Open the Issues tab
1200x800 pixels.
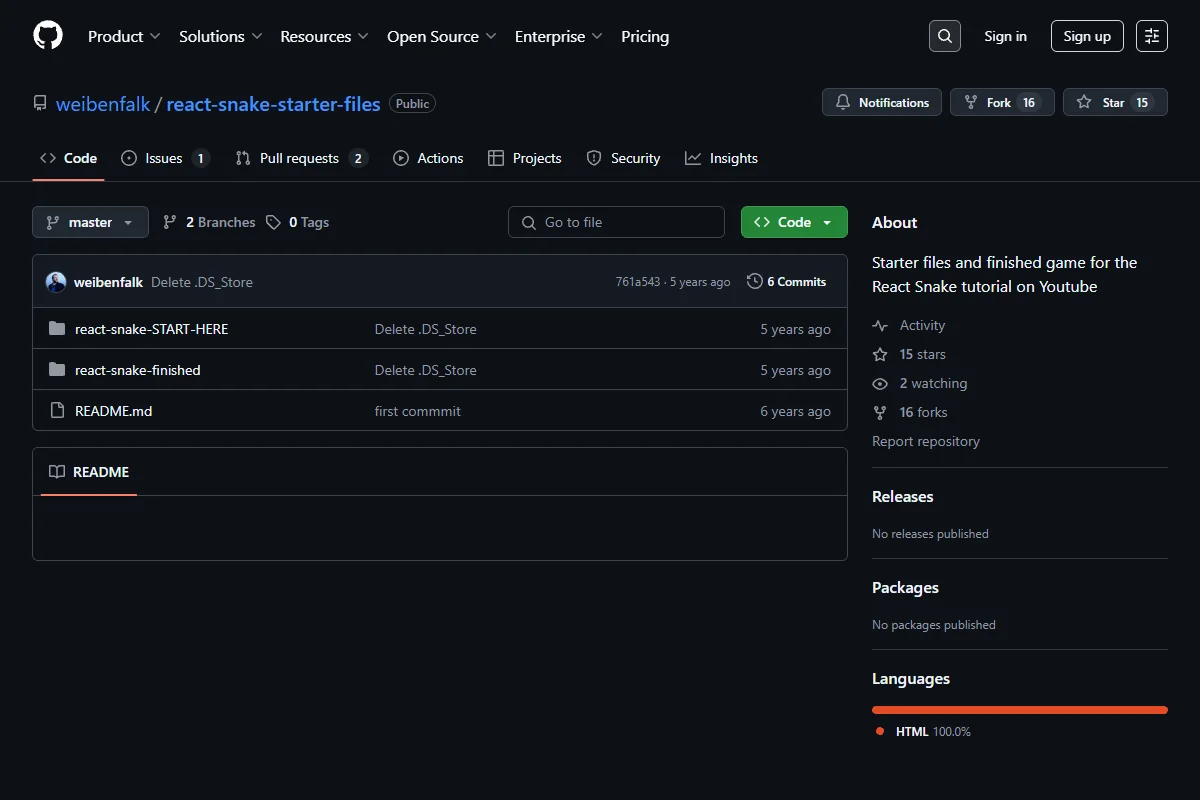coord(166,158)
